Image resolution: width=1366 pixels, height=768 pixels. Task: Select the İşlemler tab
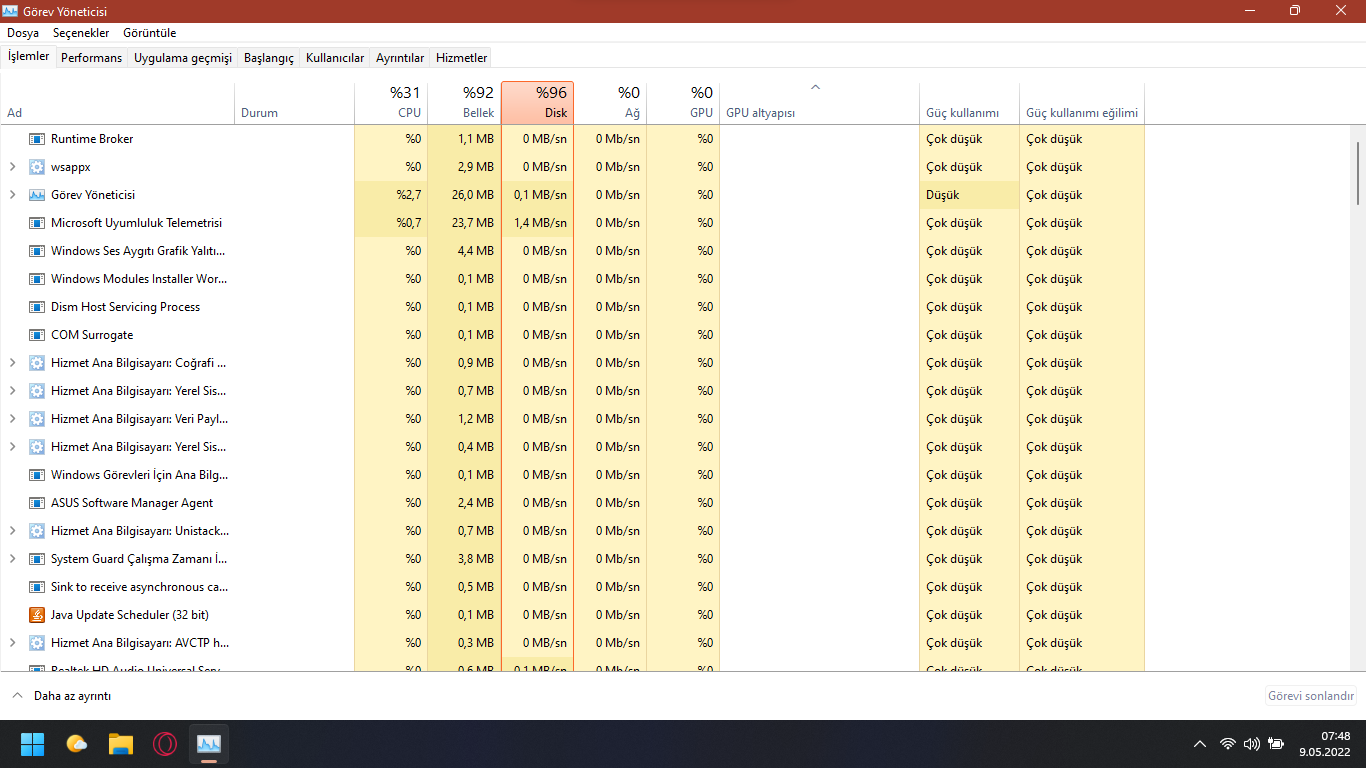pos(28,56)
